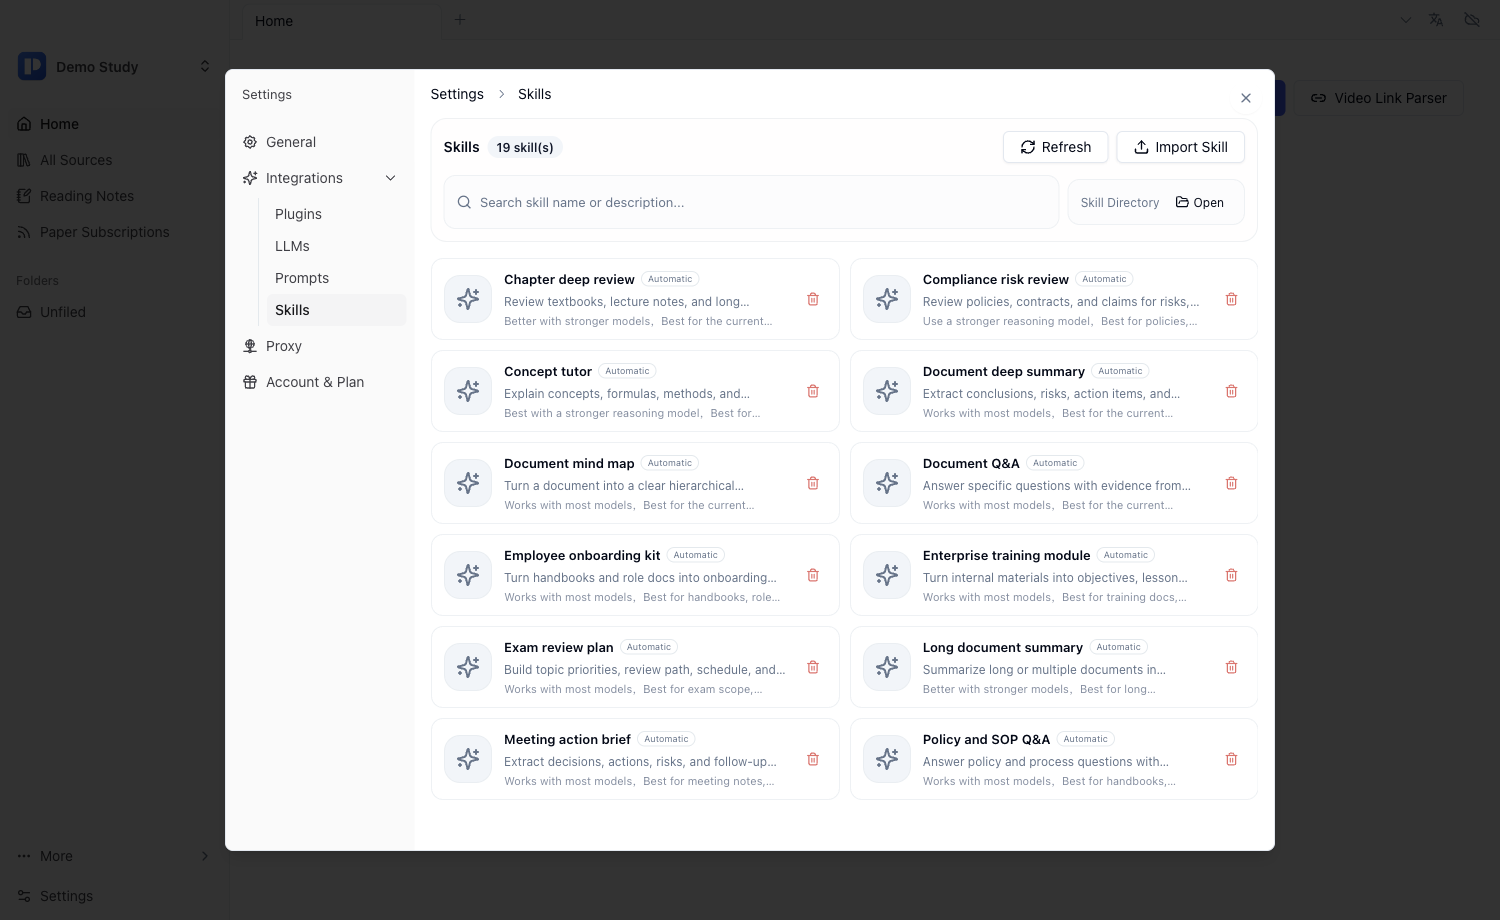Open Account & Plan settings
Viewport: 1500px width, 920px height.
pyautogui.click(x=320, y=382)
